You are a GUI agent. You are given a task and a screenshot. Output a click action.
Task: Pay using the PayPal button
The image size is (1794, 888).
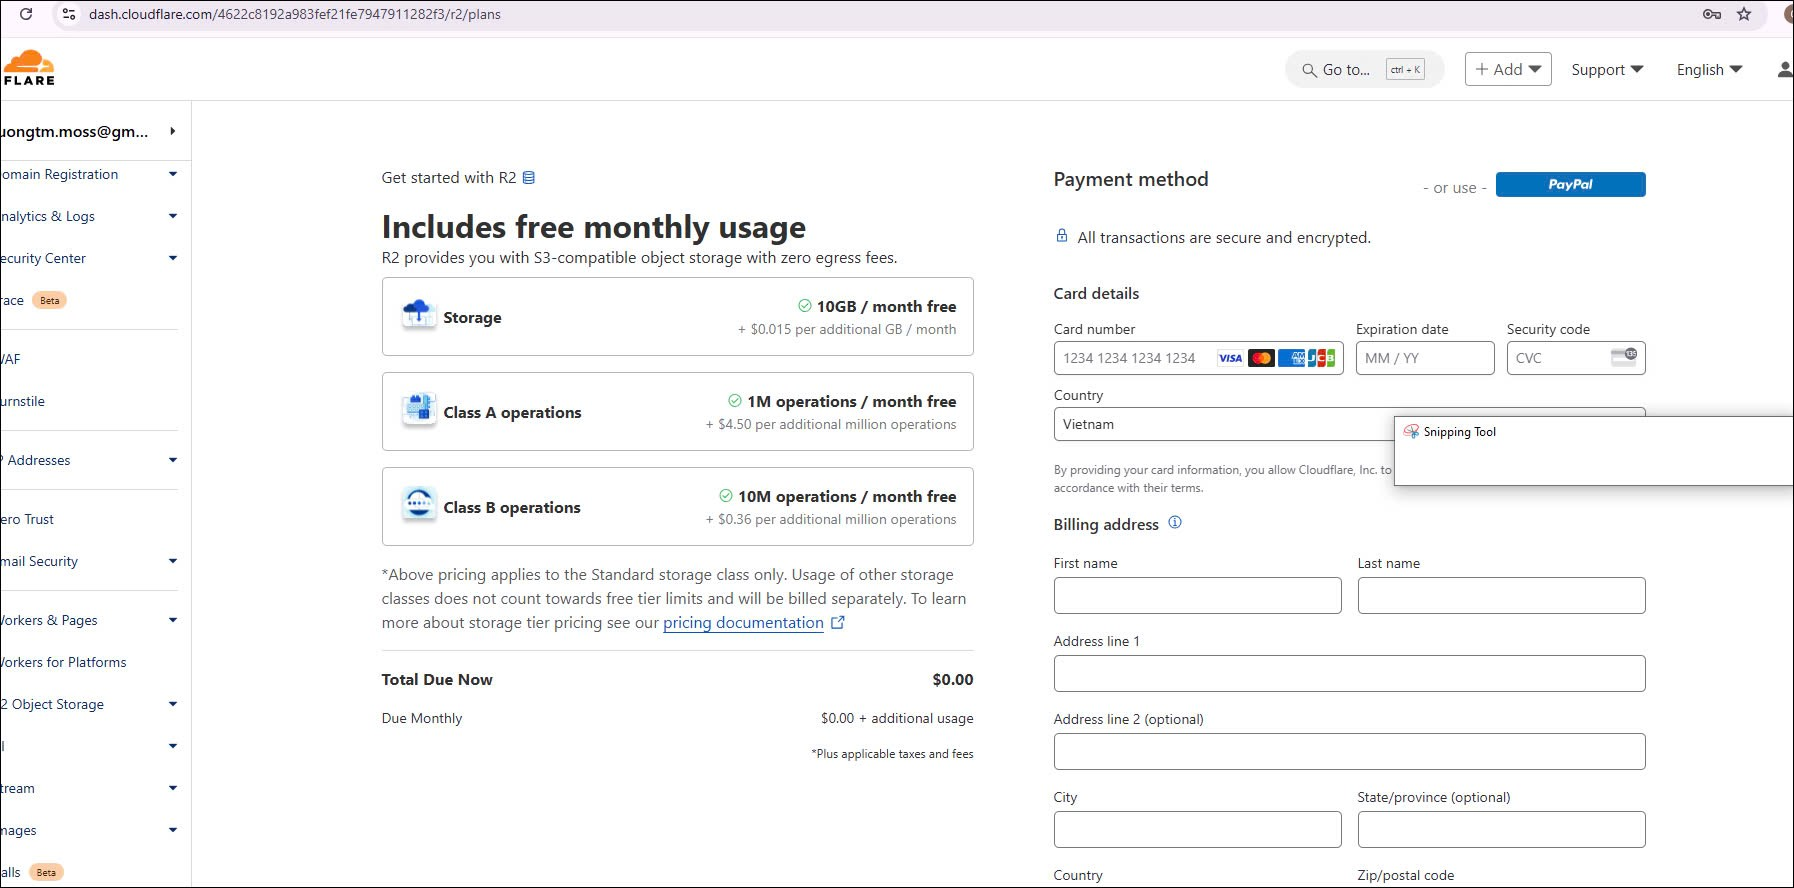point(1570,184)
